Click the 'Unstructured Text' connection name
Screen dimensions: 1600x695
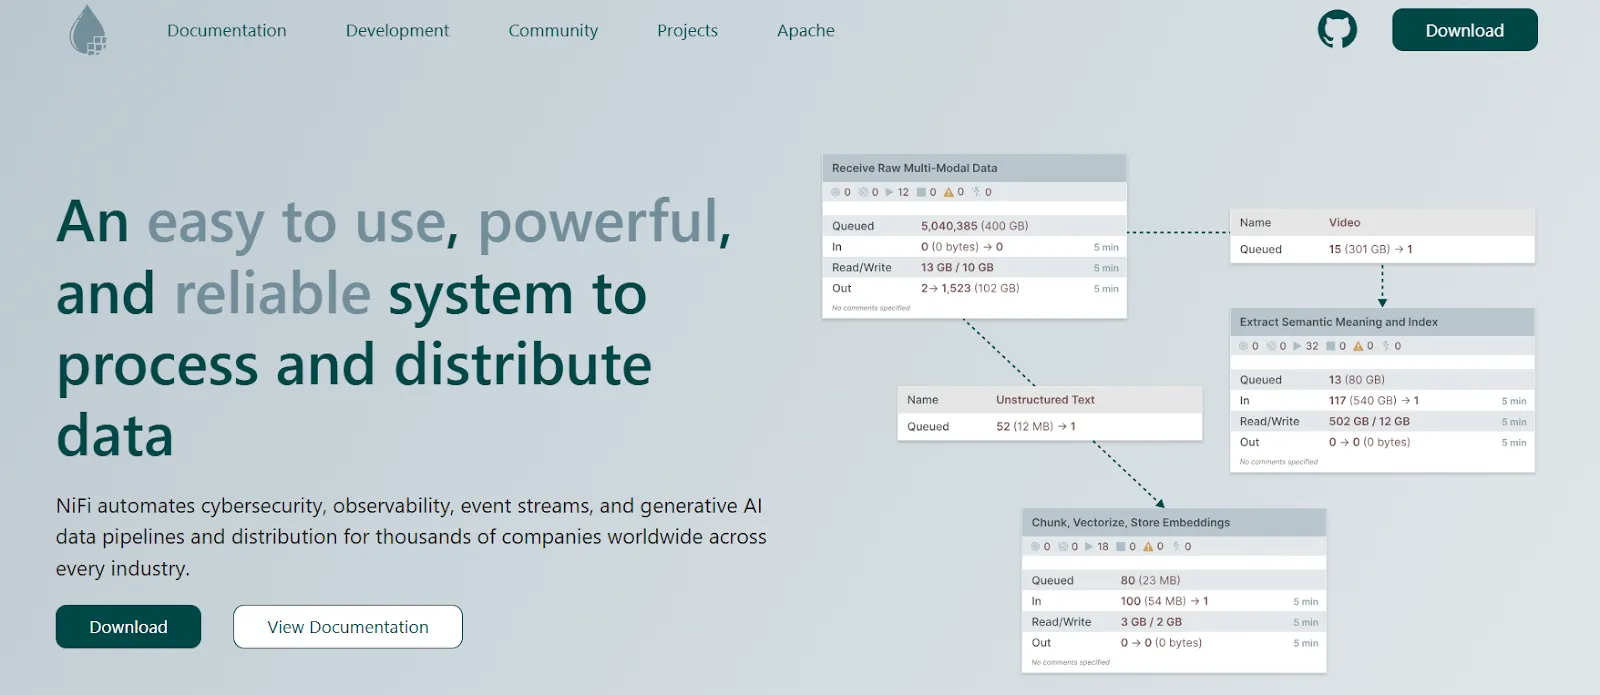point(1045,399)
